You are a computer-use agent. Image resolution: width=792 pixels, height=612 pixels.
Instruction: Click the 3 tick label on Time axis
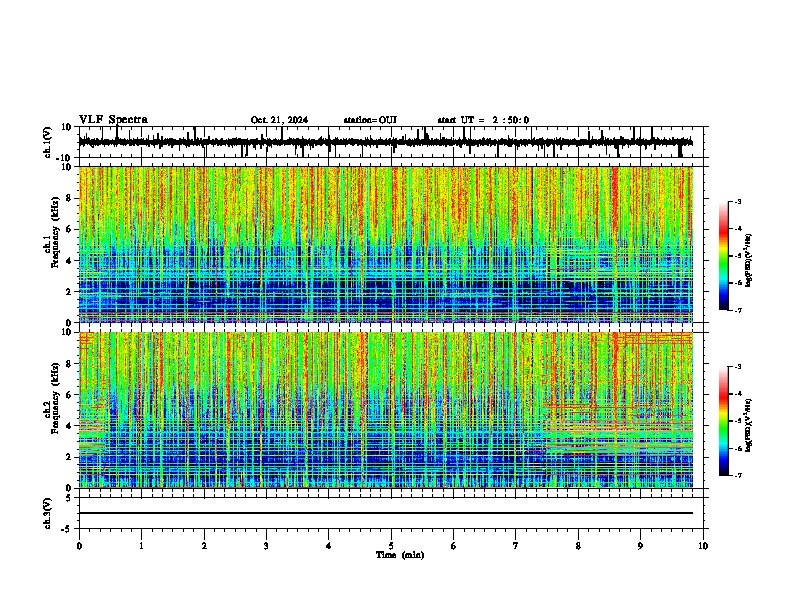(266, 546)
